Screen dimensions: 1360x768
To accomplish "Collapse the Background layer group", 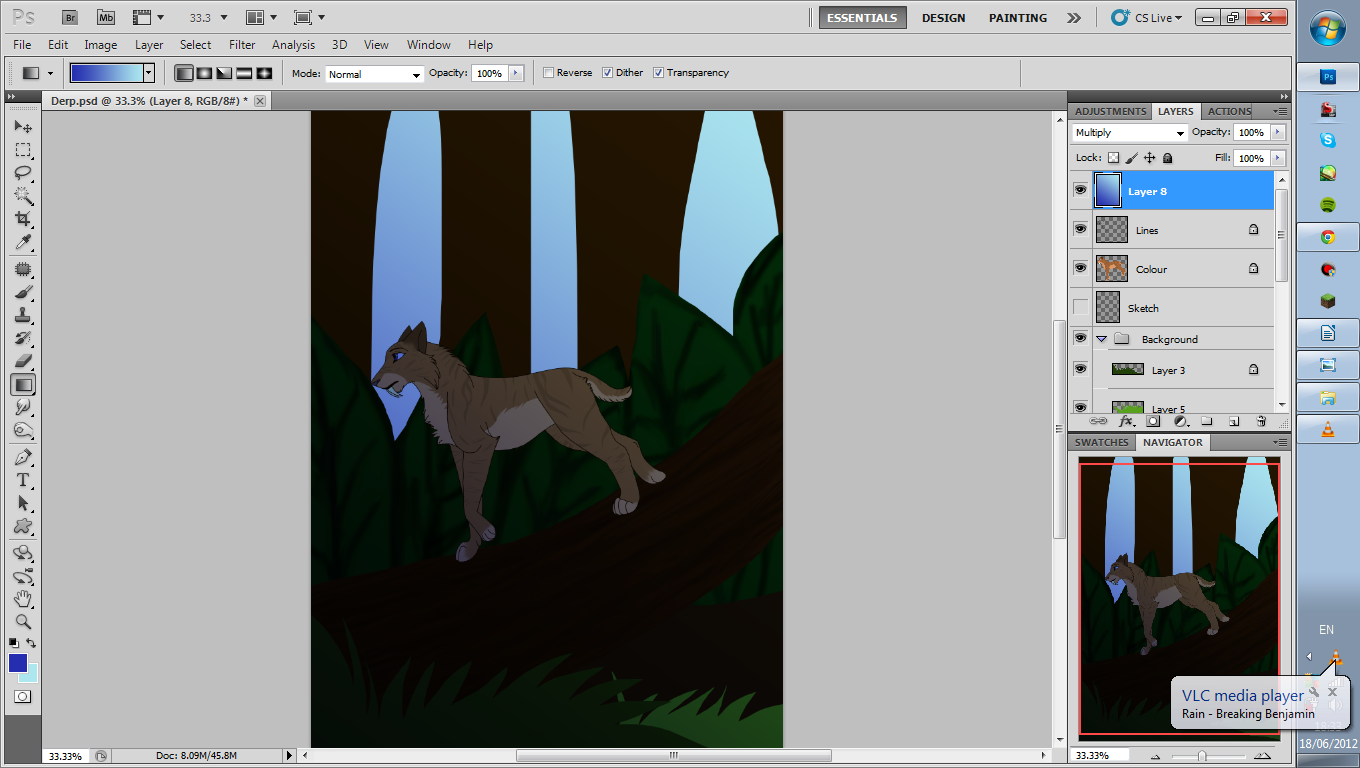I will tap(1102, 339).
